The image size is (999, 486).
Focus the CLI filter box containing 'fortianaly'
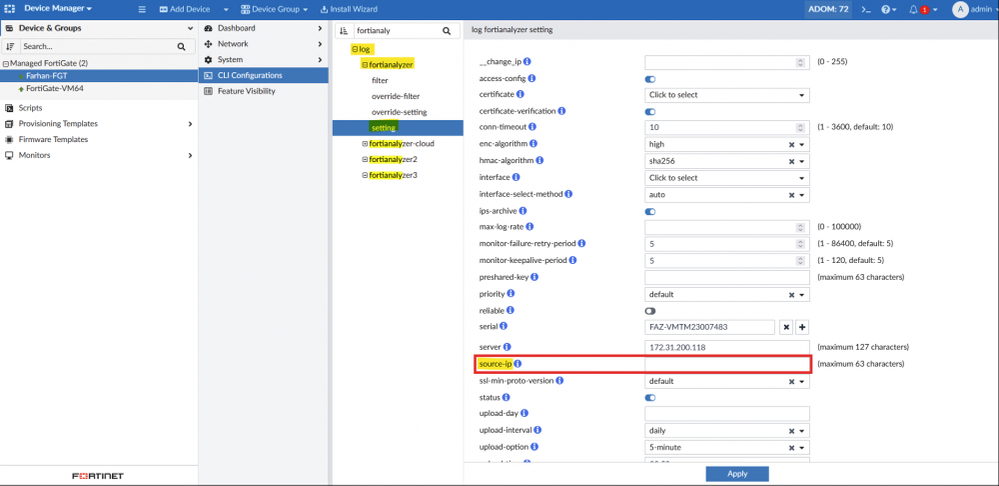pos(398,31)
